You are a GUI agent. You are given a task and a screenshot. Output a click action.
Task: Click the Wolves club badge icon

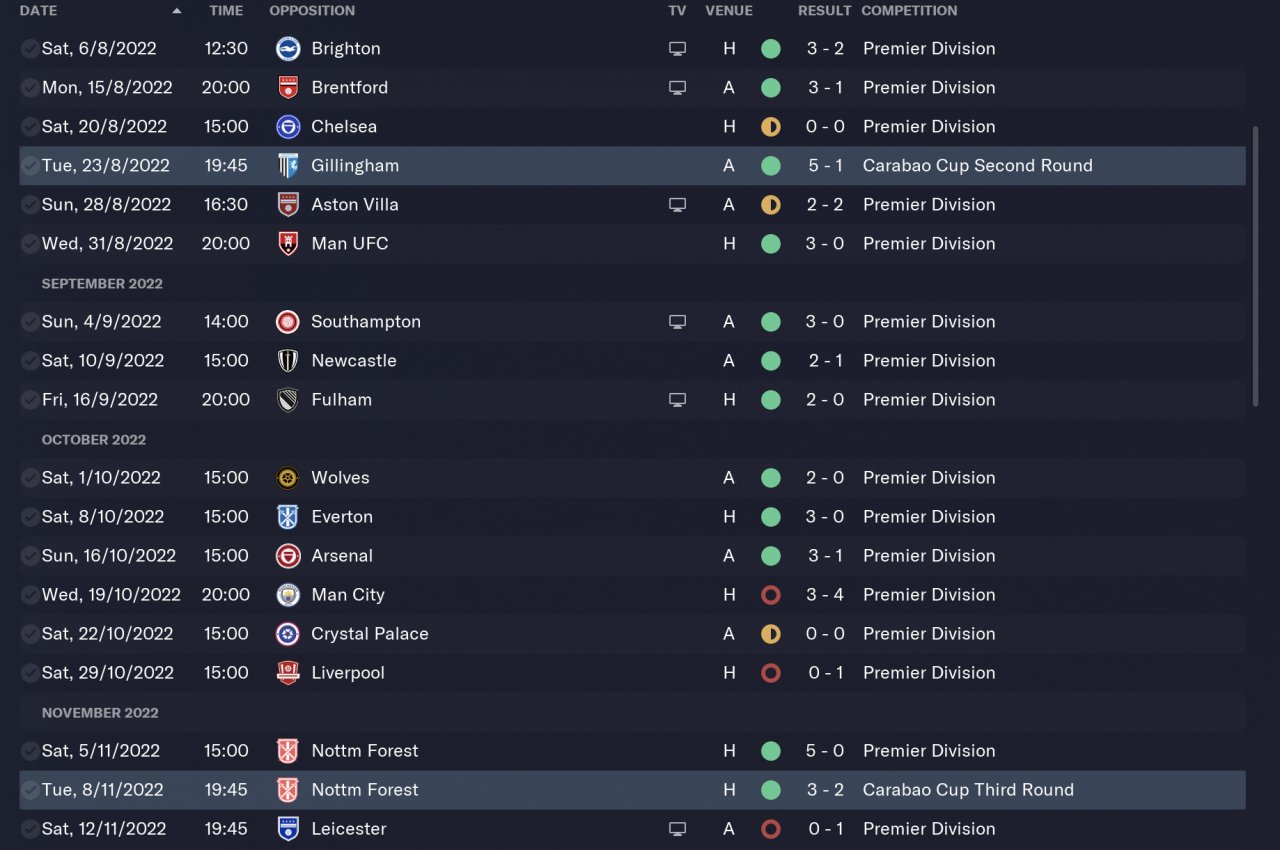(288, 477)
